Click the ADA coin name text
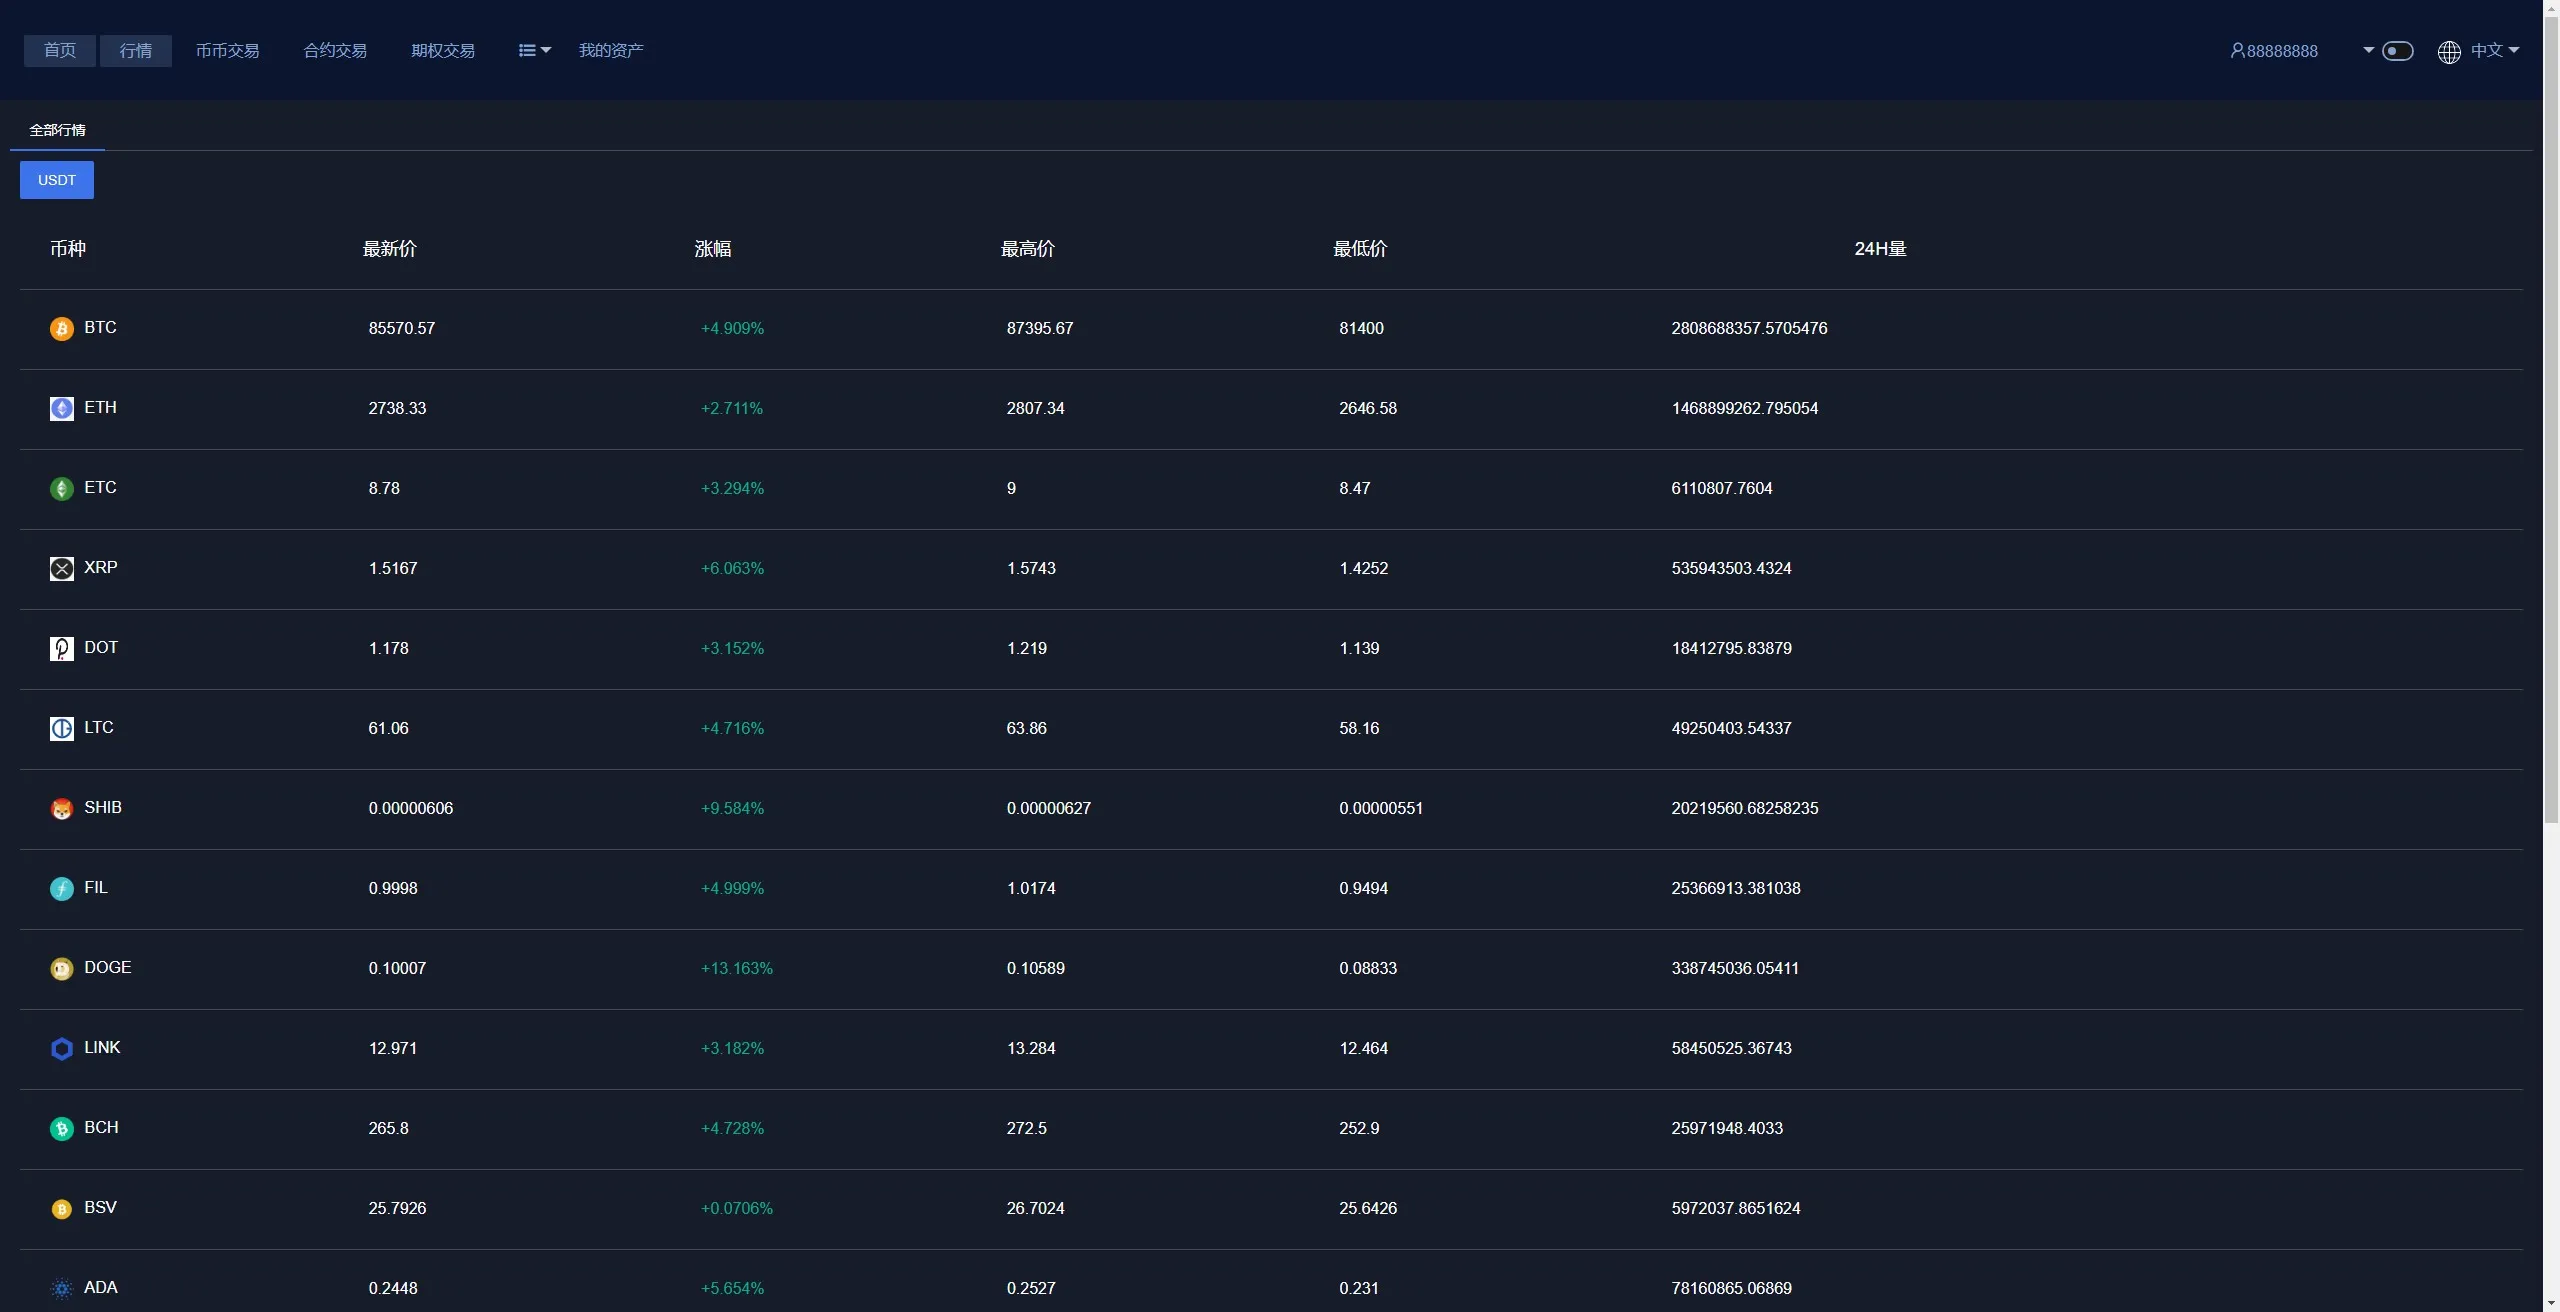2560x1312 pixels. [x=101, y=1288]
